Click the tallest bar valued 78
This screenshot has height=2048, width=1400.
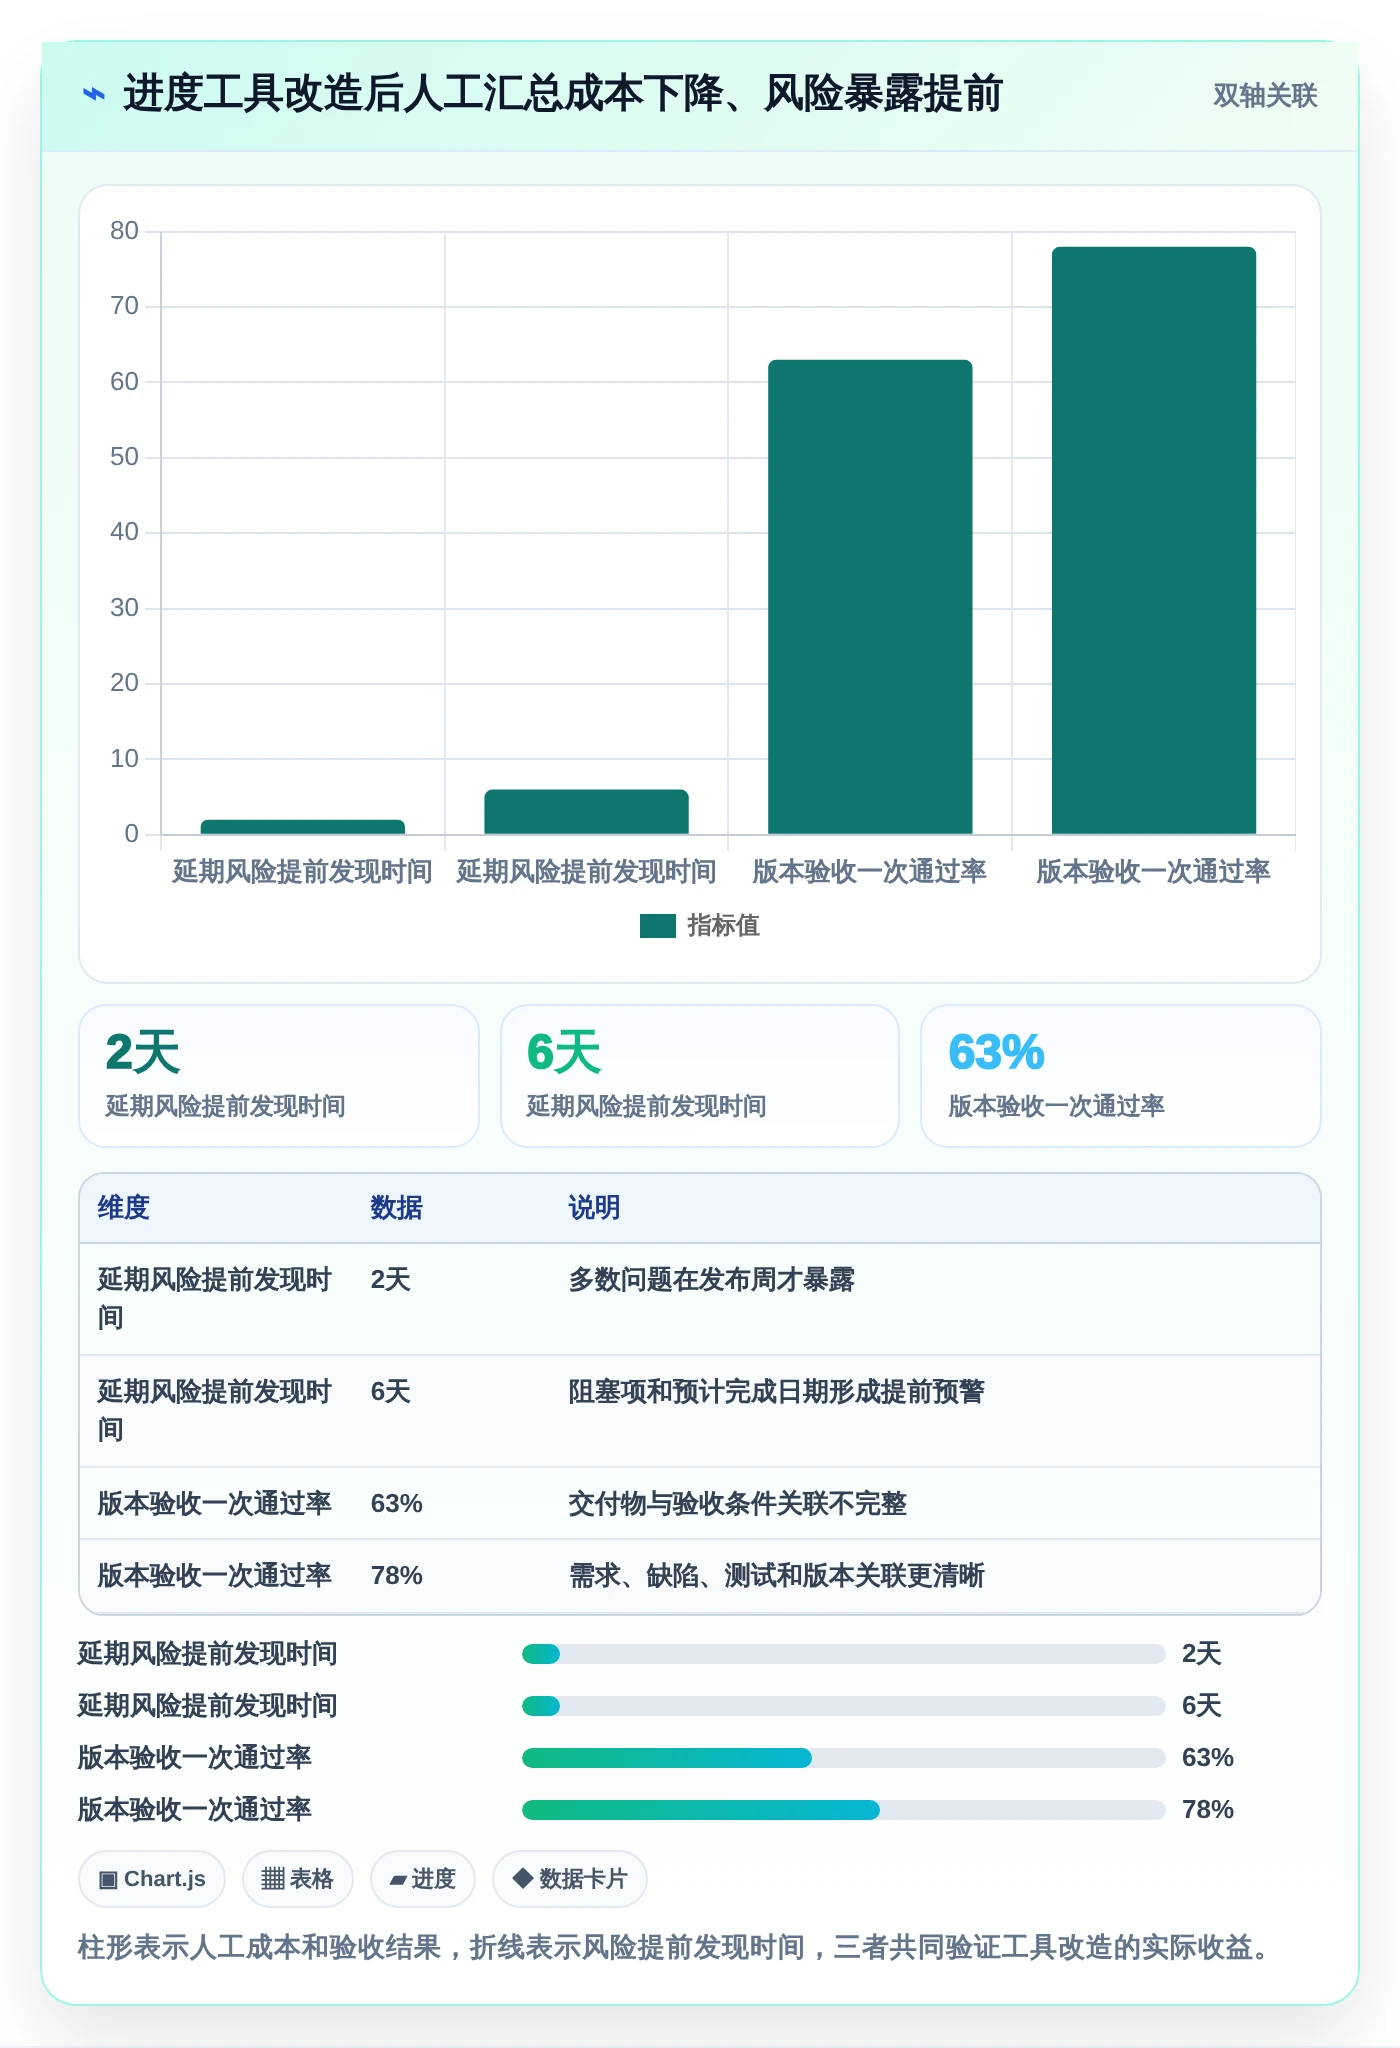[x=1153, y=540]
